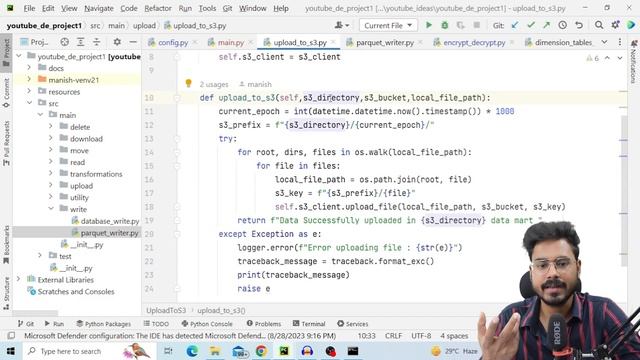Switch to the main.py editor tab
The image size is (640, 360).
tap(231, 42)
